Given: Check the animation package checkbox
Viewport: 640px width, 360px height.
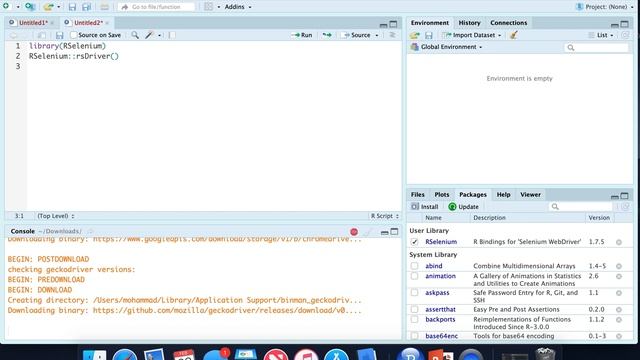Looking at the screenshot, I should [414, 276].
